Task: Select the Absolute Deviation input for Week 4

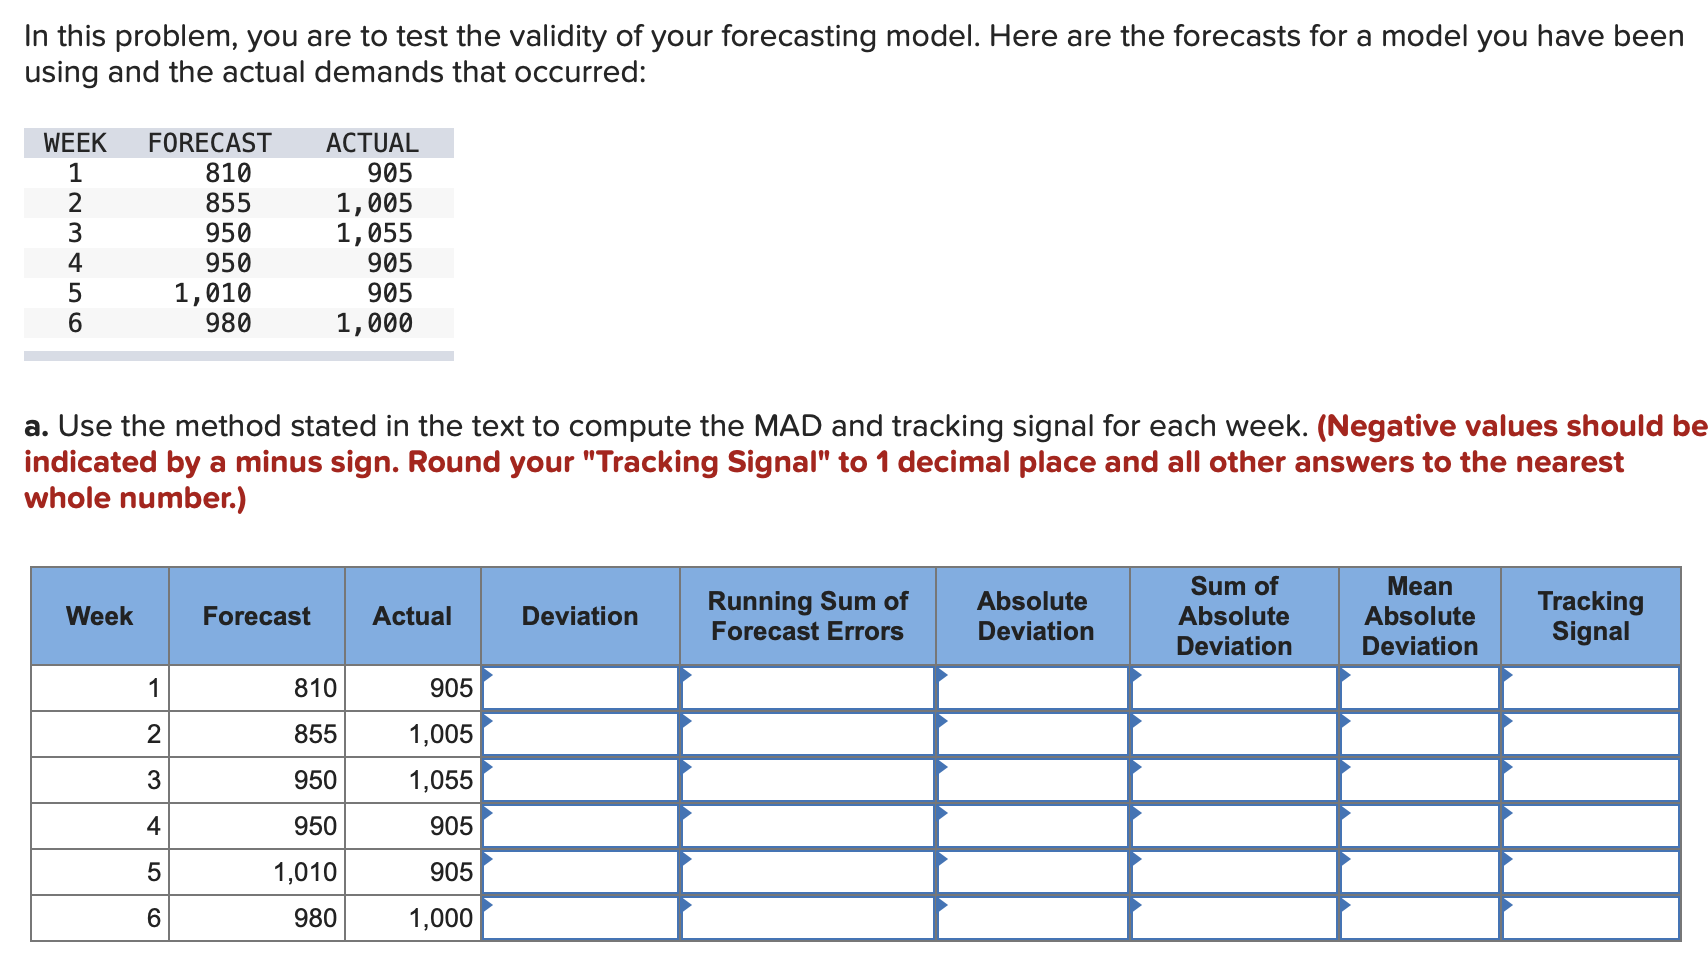Action: pyautogui.click(x=1035, y=826)
